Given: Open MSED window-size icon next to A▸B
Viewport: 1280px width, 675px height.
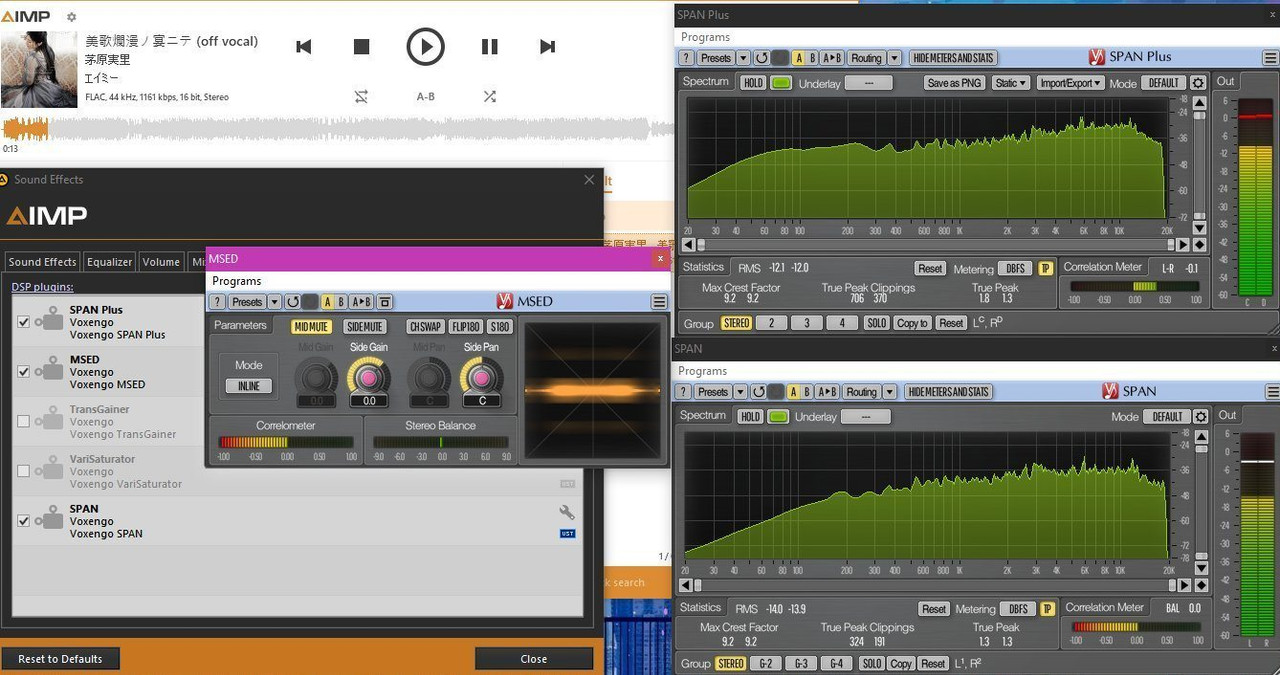Looking at the screenshot, I should [384, 302].
